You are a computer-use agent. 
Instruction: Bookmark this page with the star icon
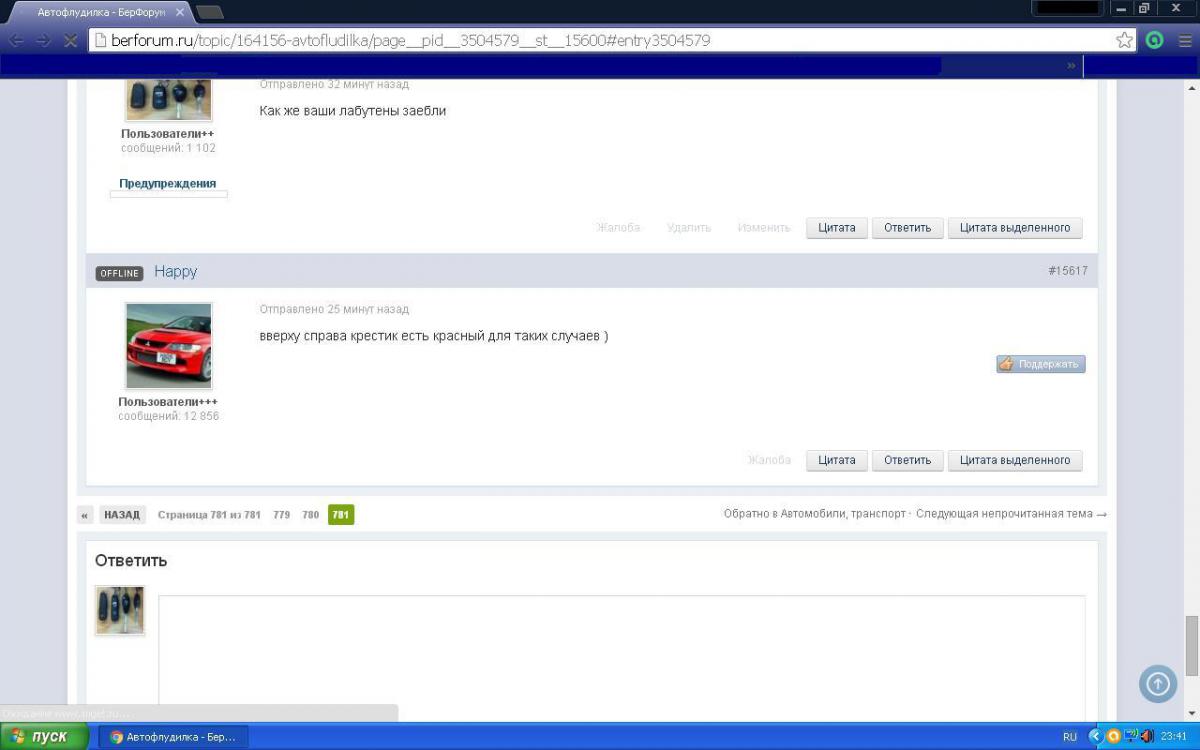[x=1125, y=41]
